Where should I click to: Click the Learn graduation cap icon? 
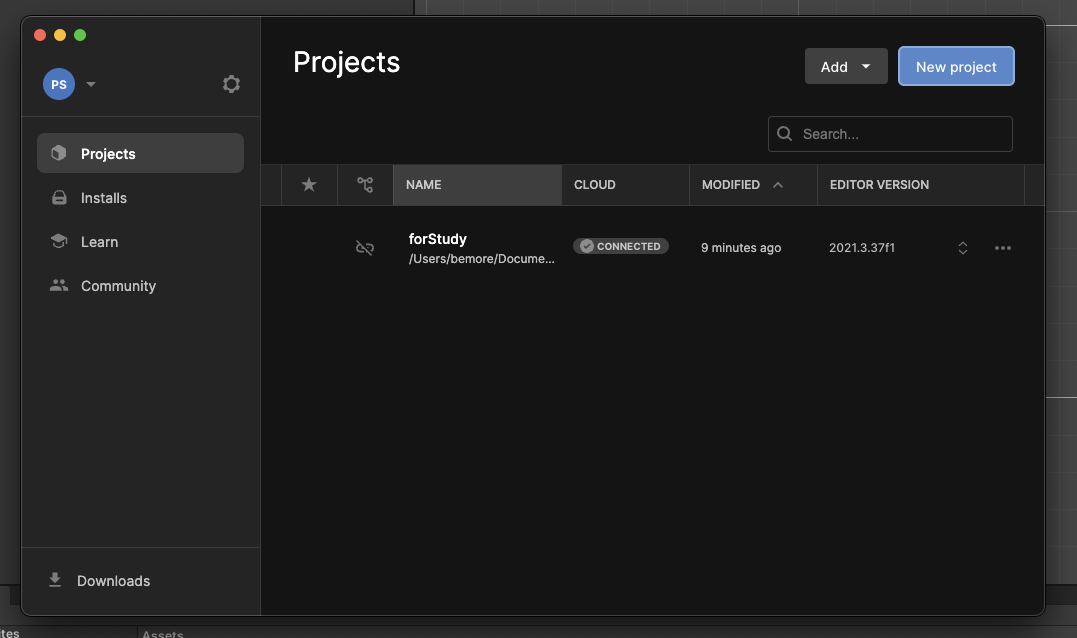(x=59, y=241)
